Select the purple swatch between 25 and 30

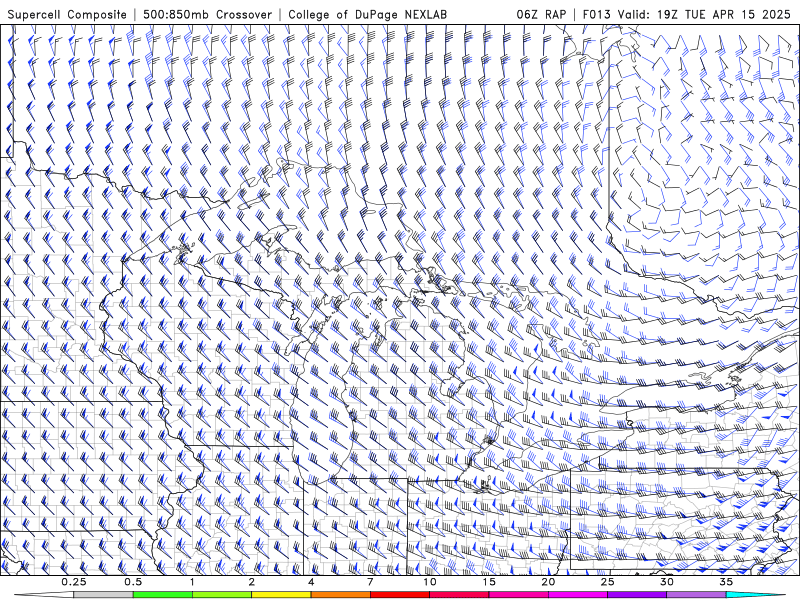[x=637, y=595]
